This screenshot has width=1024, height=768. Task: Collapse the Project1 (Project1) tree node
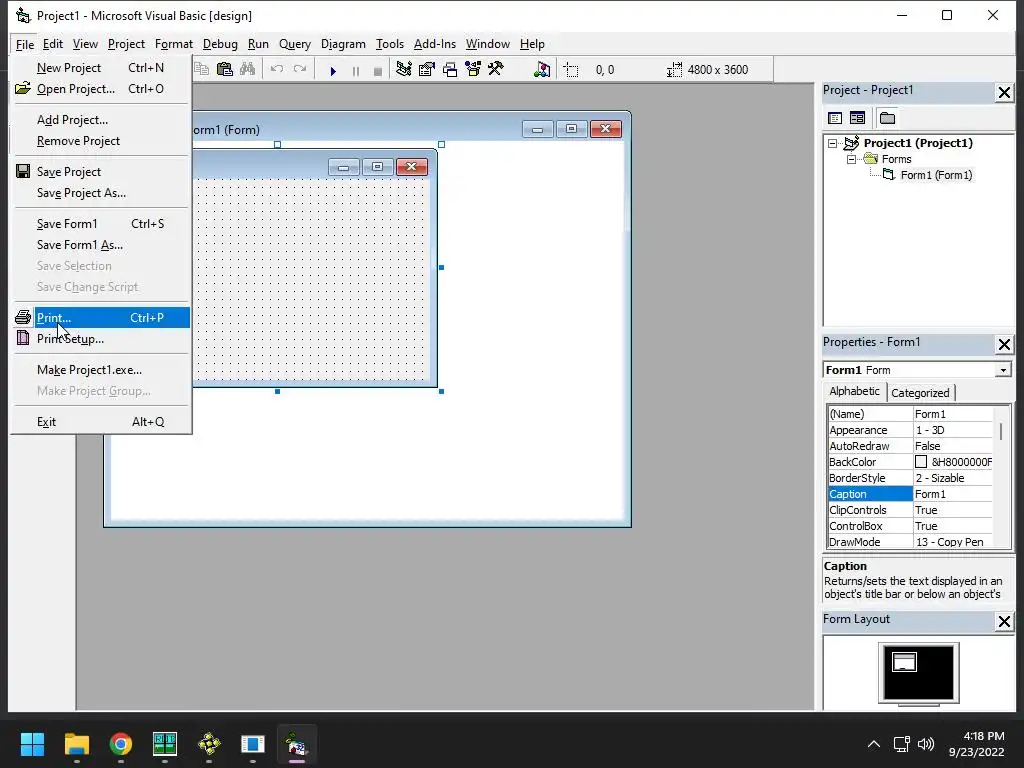(833, 143)
